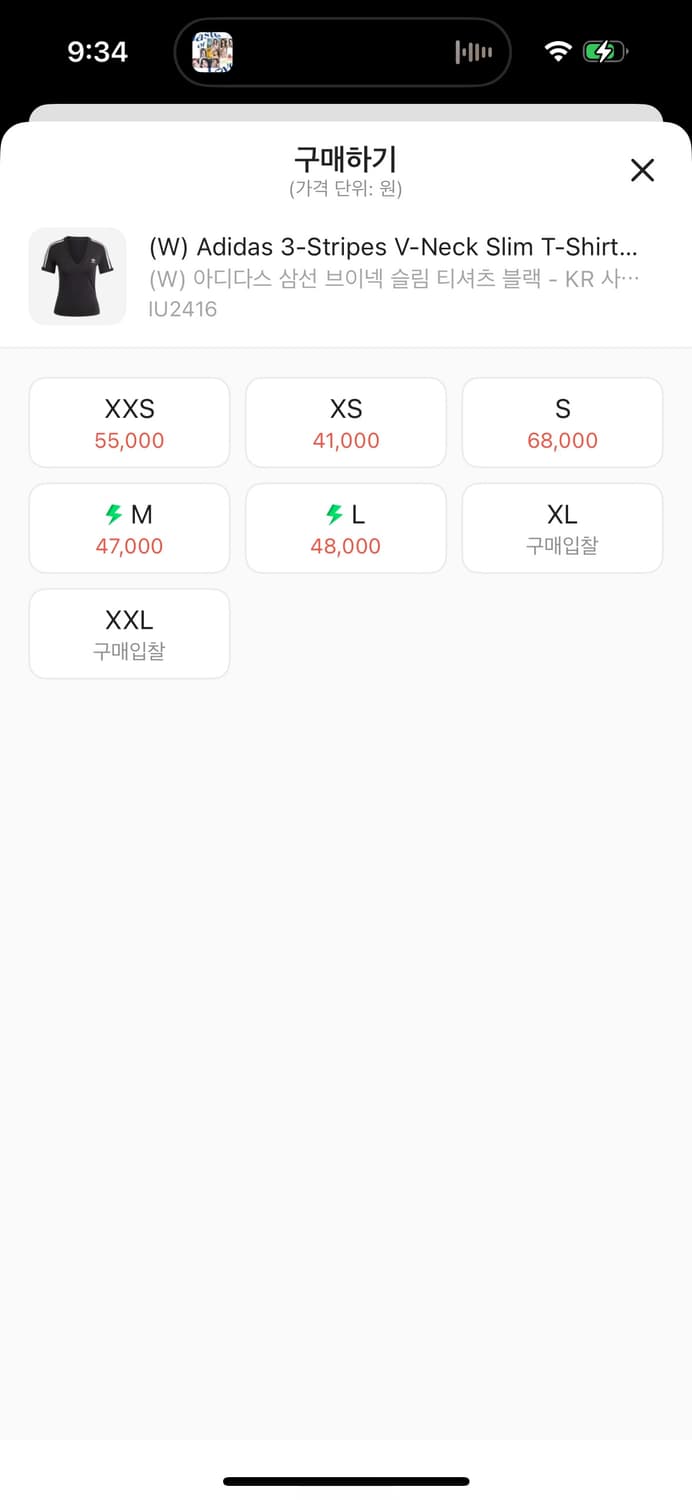Tap the status bar clock 9:34
The image size is (692, 1500).
pos(97,52)
